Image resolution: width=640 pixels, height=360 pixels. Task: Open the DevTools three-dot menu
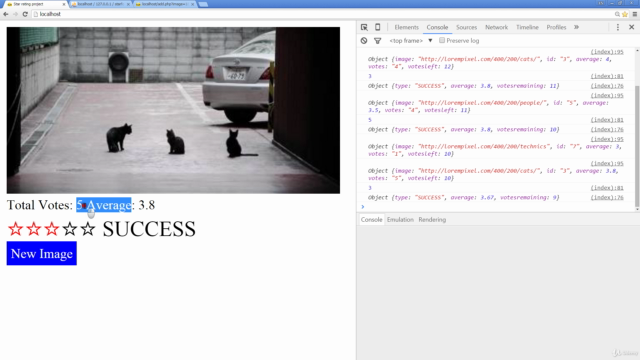(618, 27)
